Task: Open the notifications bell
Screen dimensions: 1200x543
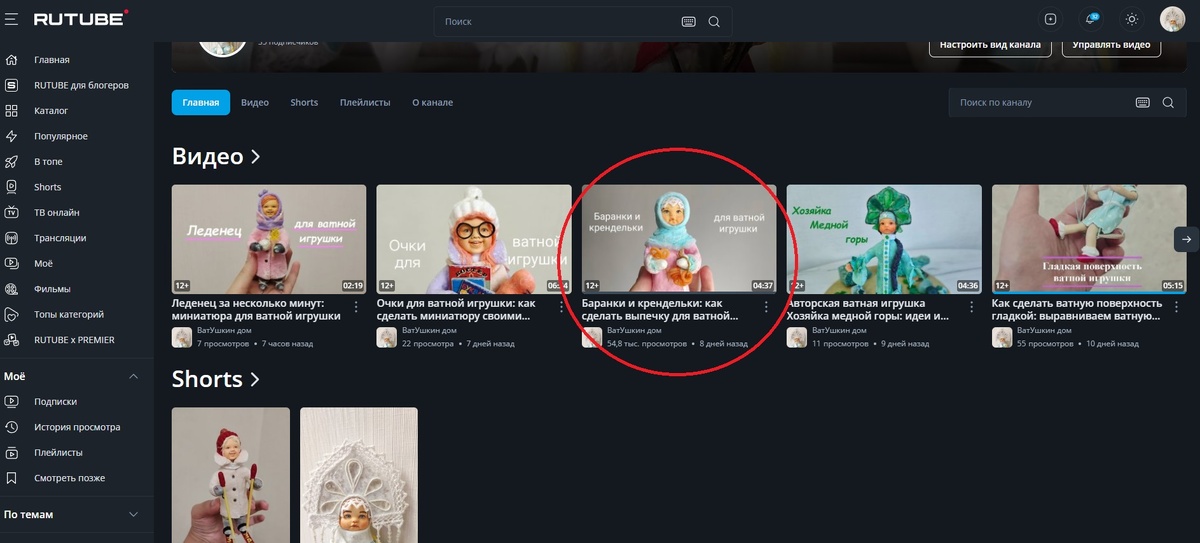Action: tap(1091, 19)
